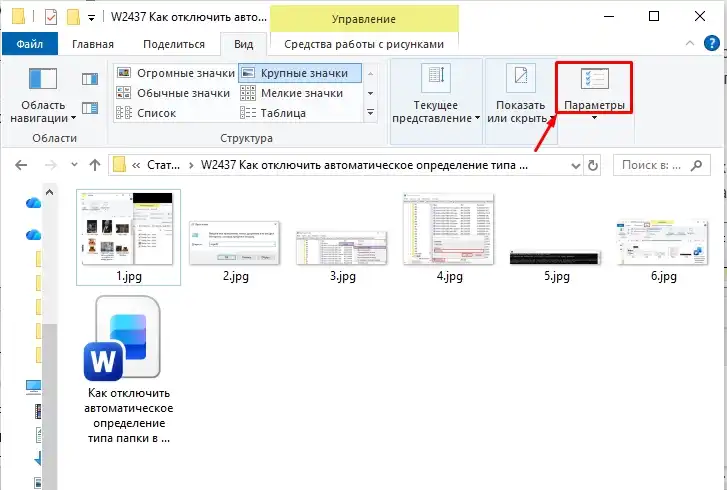Open the recent locations dropdown

pyautogui.click(x=74, y=165)
